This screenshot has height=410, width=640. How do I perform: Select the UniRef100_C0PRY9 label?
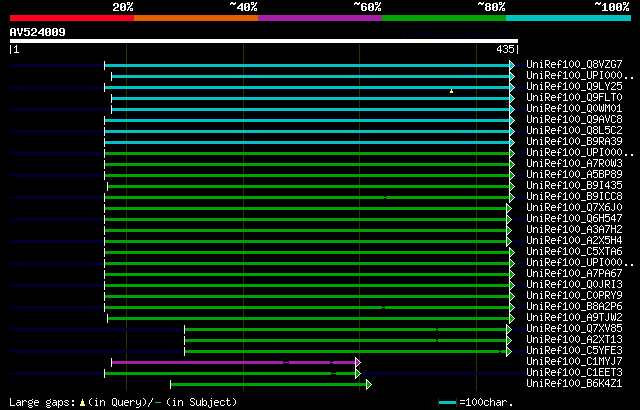pos(574,296)
